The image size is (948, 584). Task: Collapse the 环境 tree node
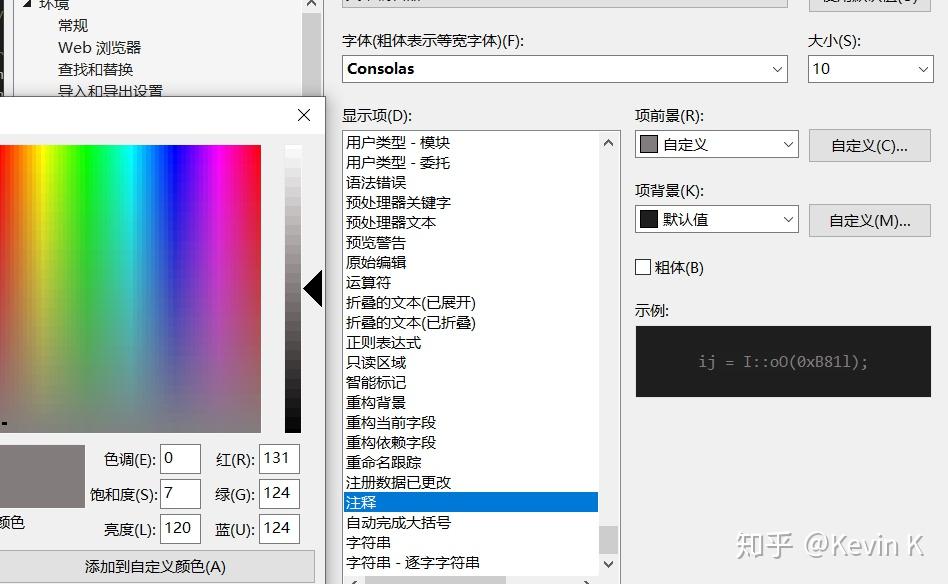tap(26, 6)
